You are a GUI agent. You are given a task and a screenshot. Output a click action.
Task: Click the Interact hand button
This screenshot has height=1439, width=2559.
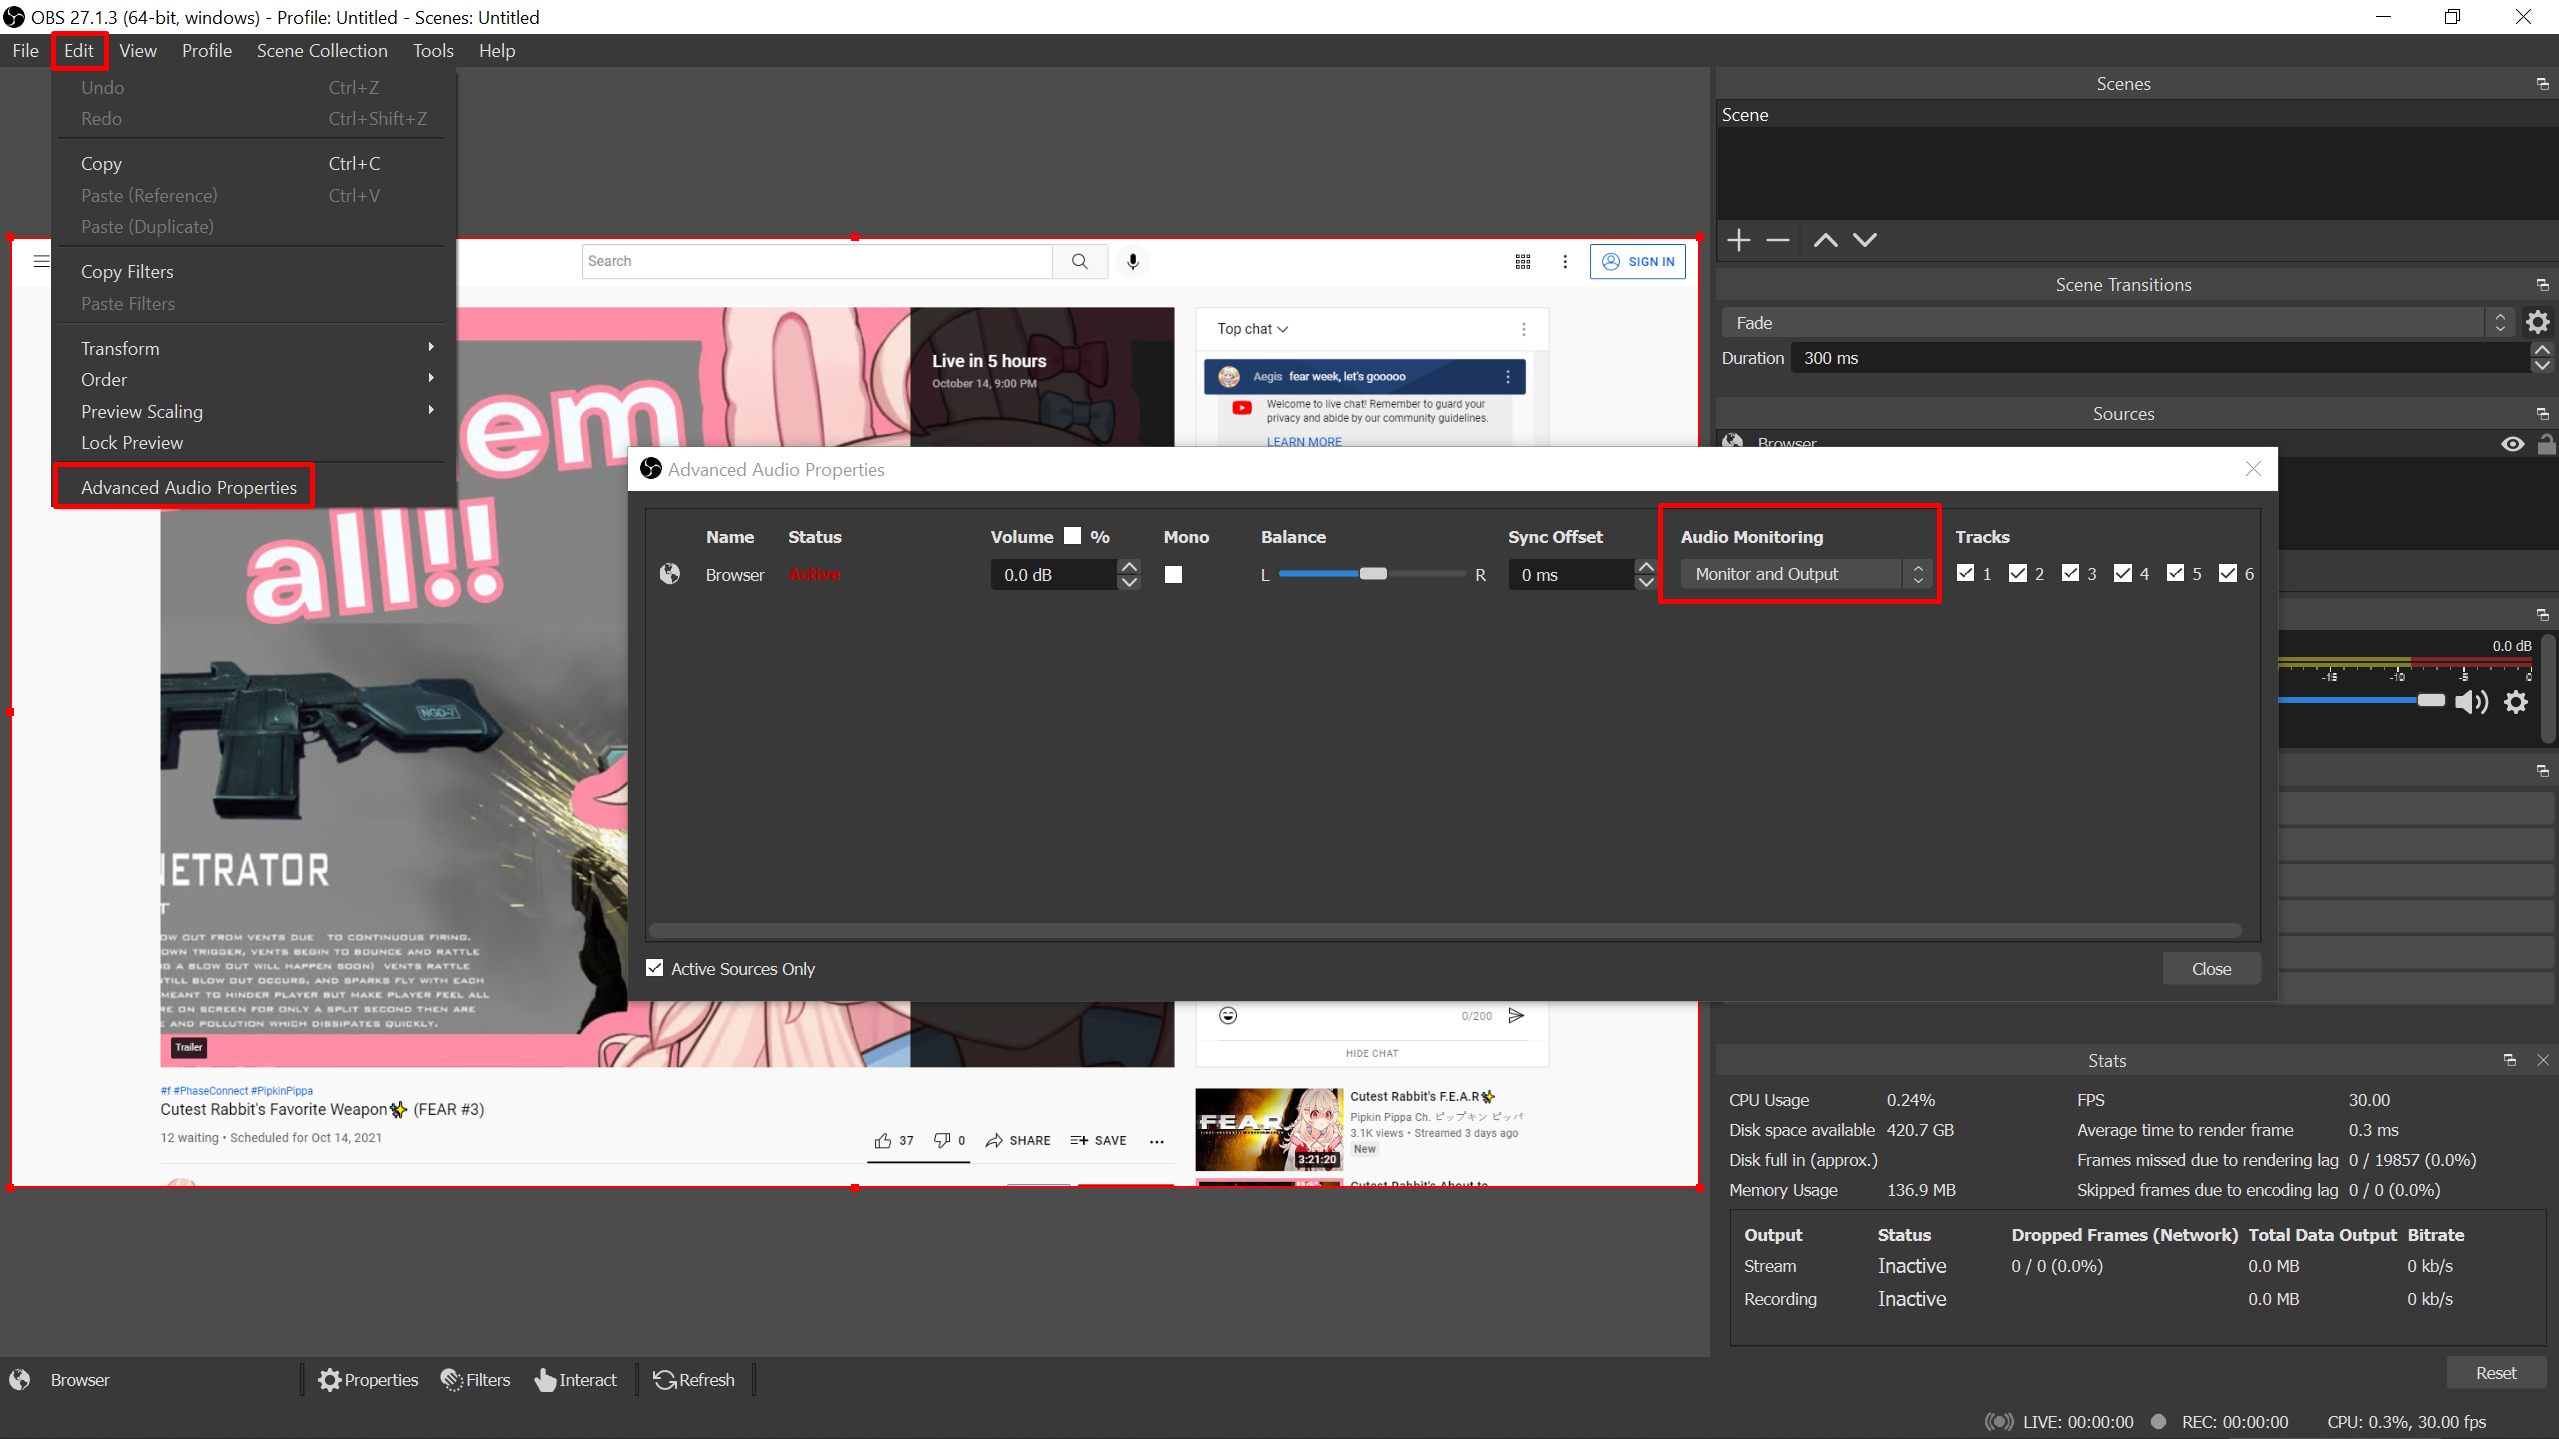576,1380
